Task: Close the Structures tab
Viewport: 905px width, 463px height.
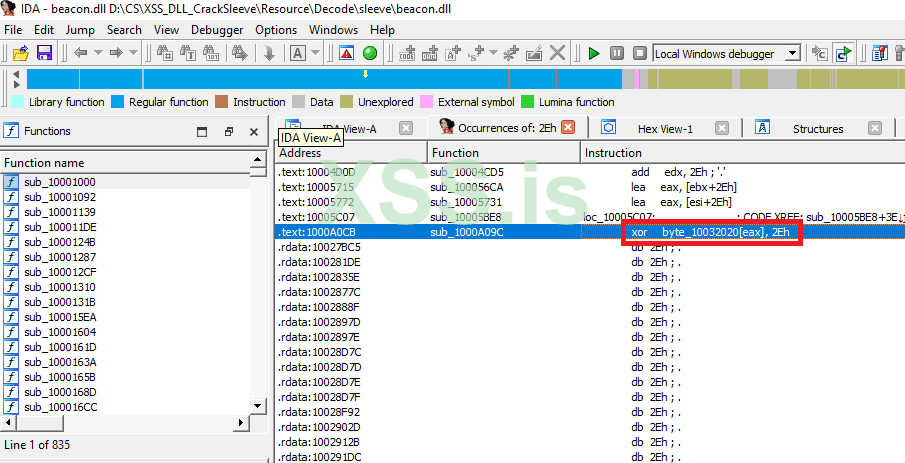Action: coord(875,128)
